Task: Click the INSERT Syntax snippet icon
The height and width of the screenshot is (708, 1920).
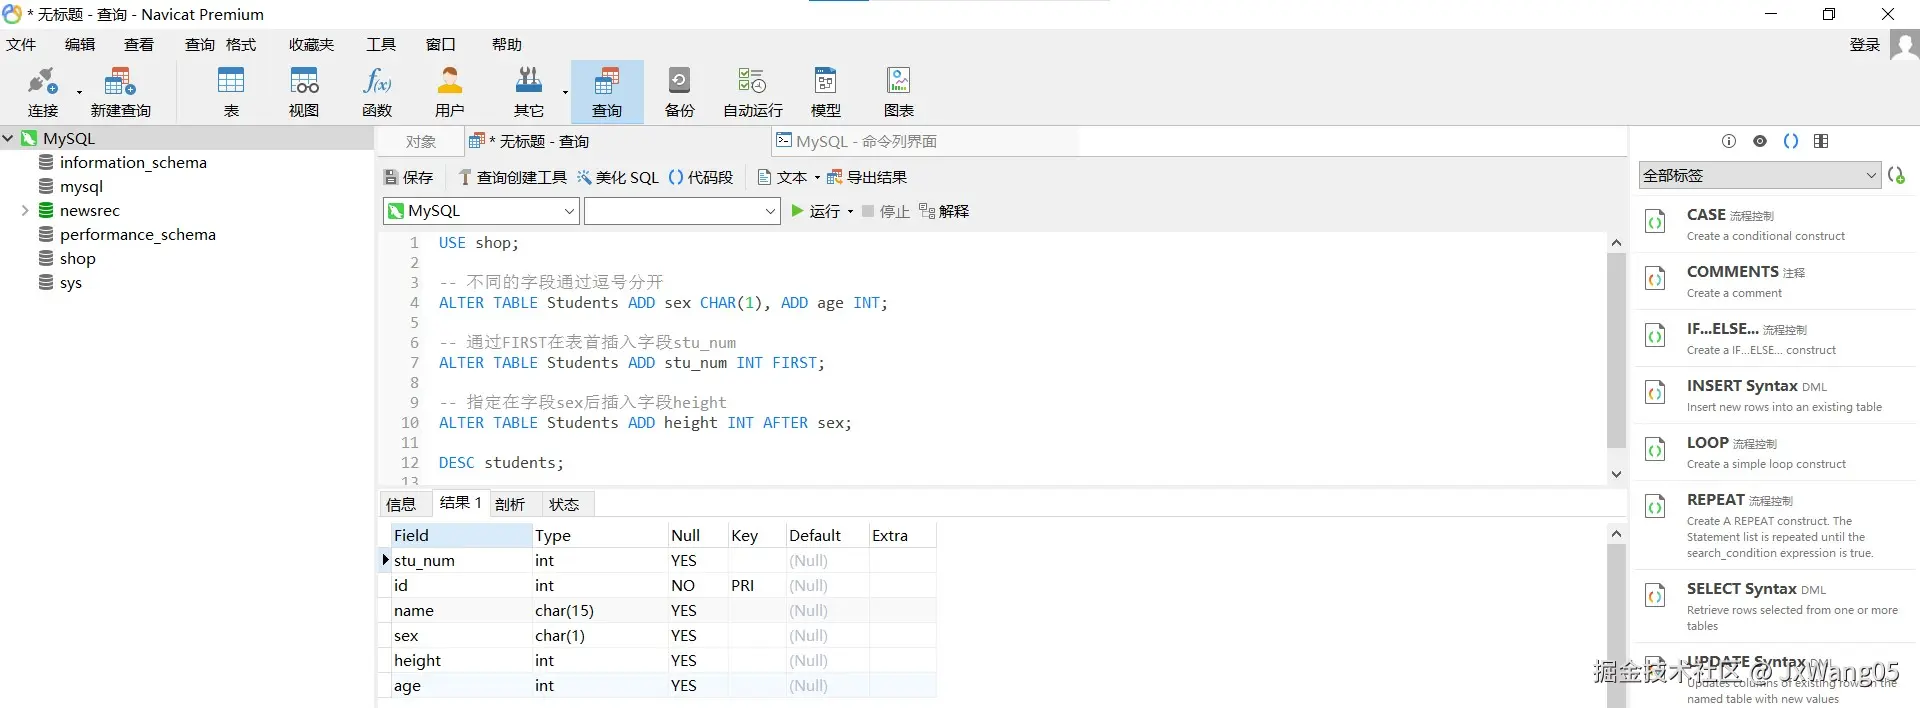Action: 1656,393
